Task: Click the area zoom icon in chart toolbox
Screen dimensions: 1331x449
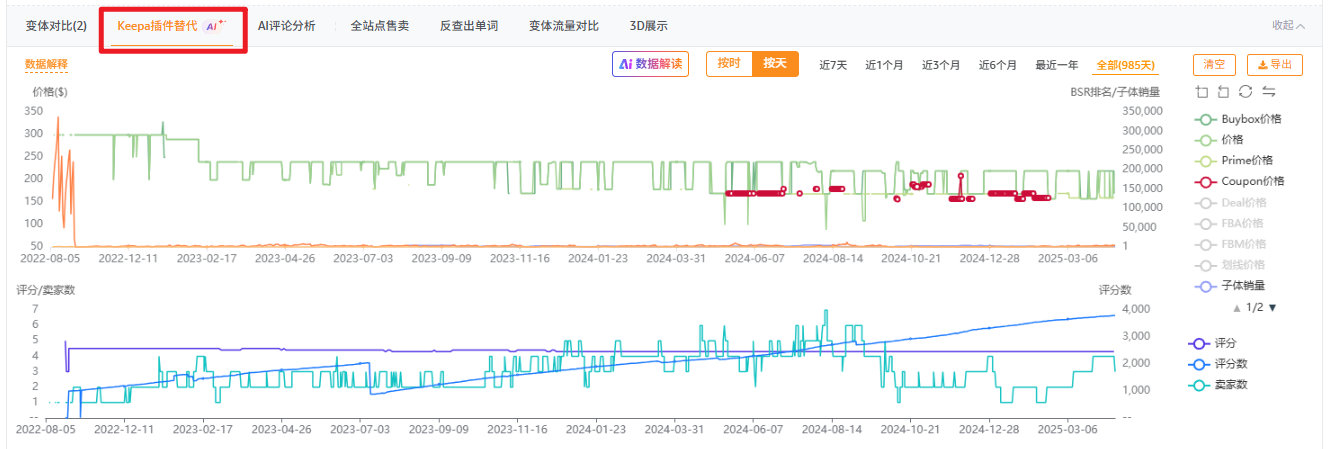Action: pyautogui.click(x=1202, y=92)
